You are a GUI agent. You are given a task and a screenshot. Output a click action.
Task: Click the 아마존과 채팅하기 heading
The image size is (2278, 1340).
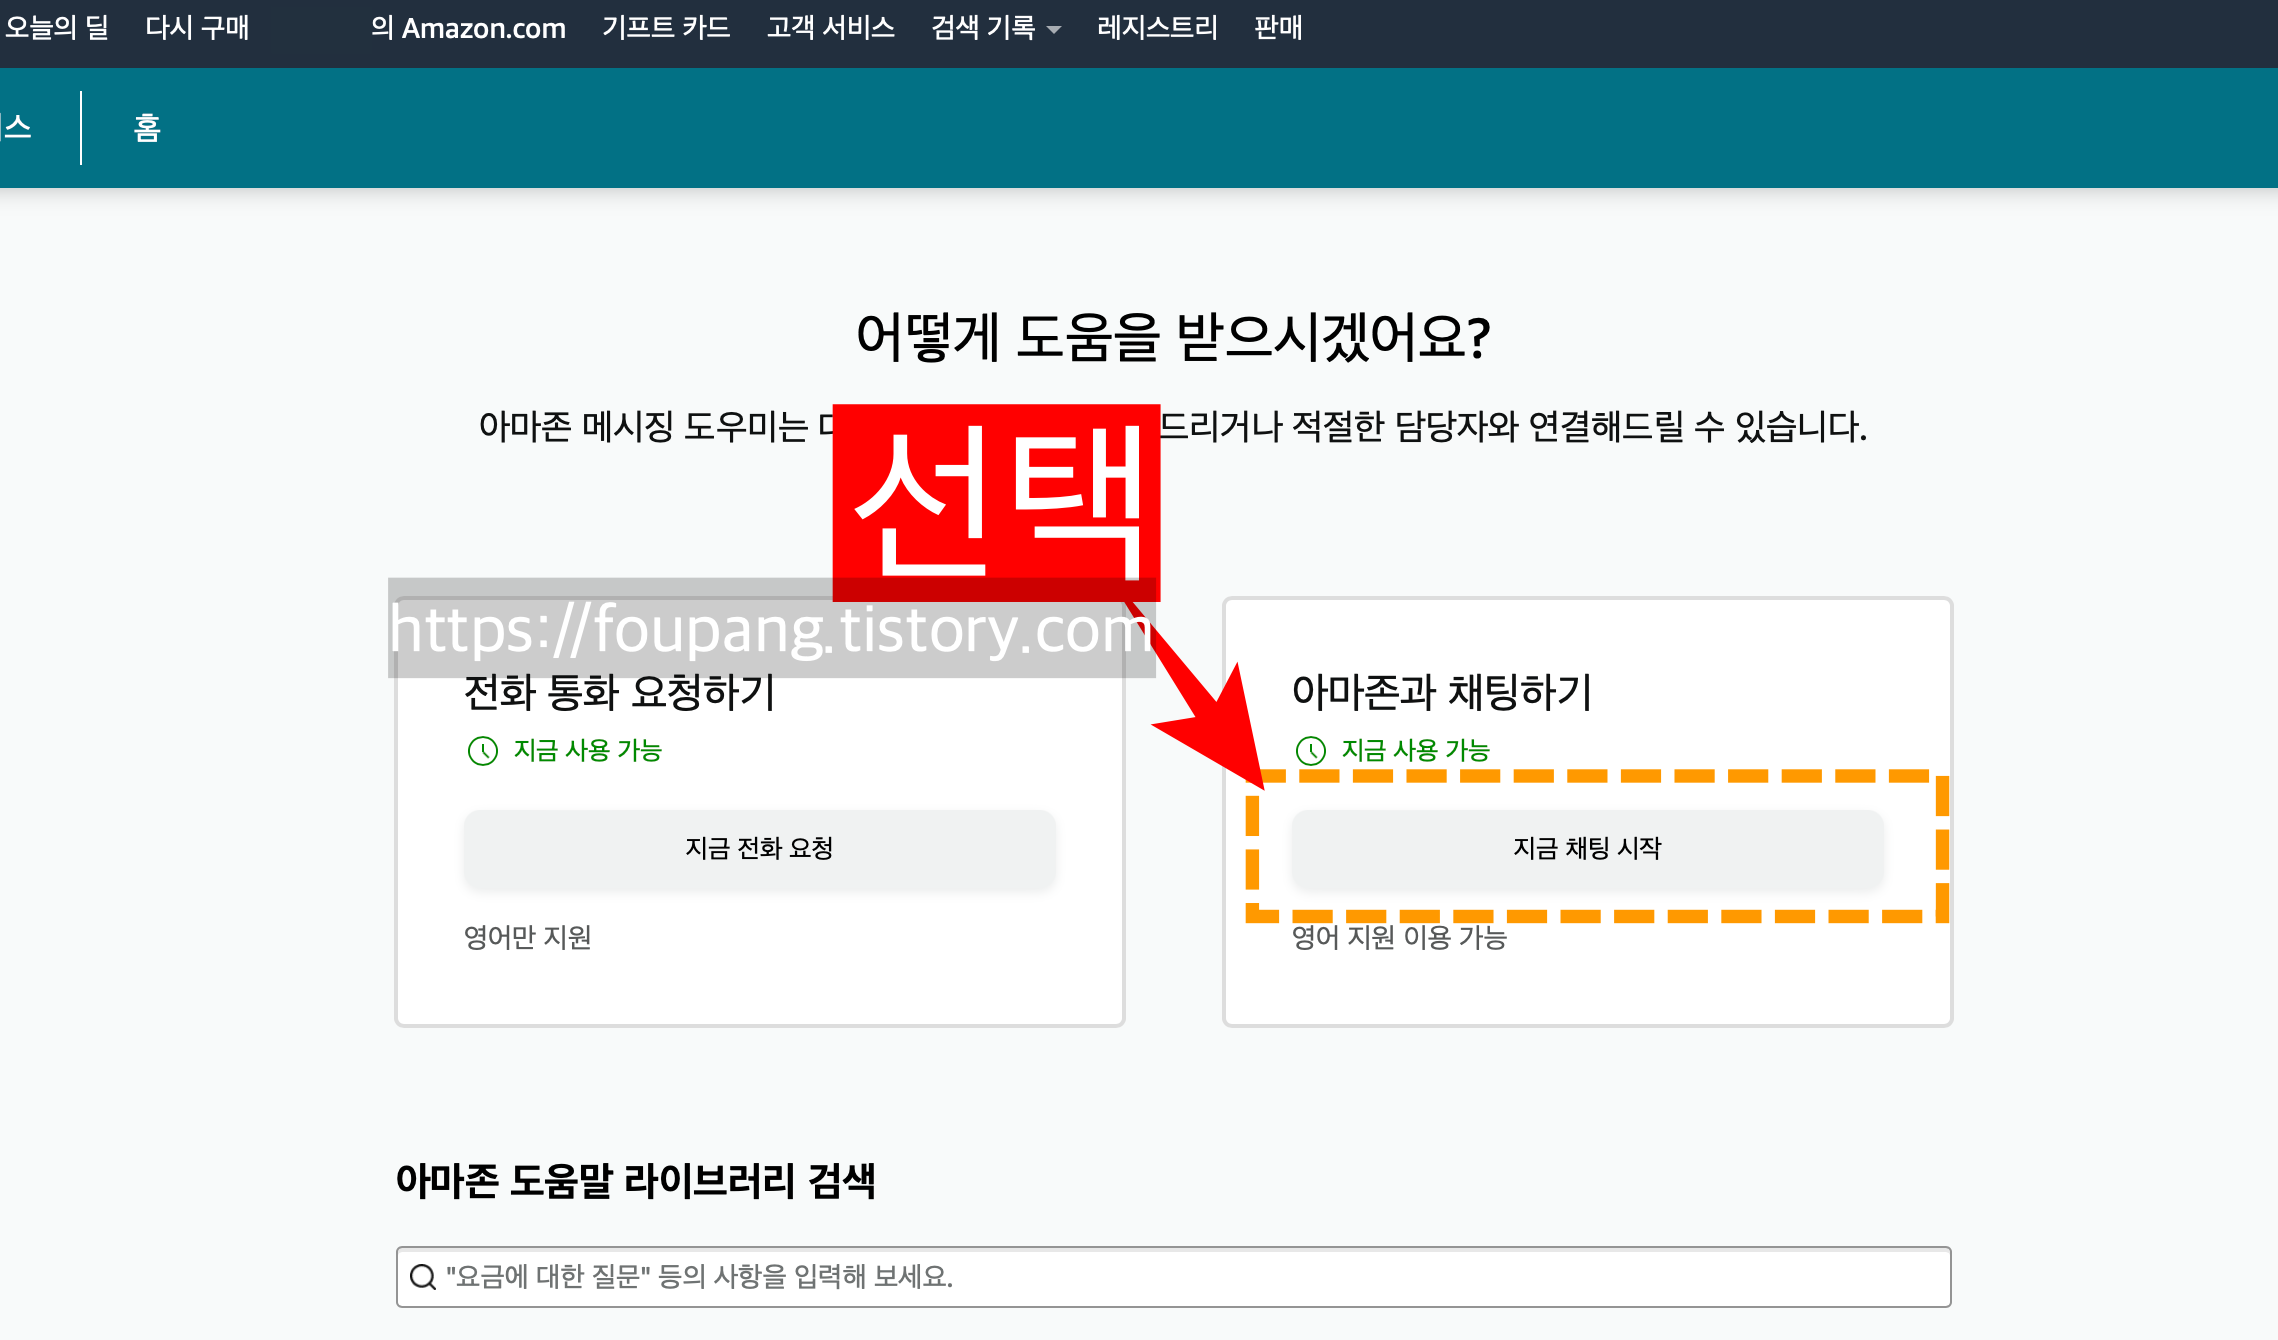pyautogui.click(x=1441, y=692)
